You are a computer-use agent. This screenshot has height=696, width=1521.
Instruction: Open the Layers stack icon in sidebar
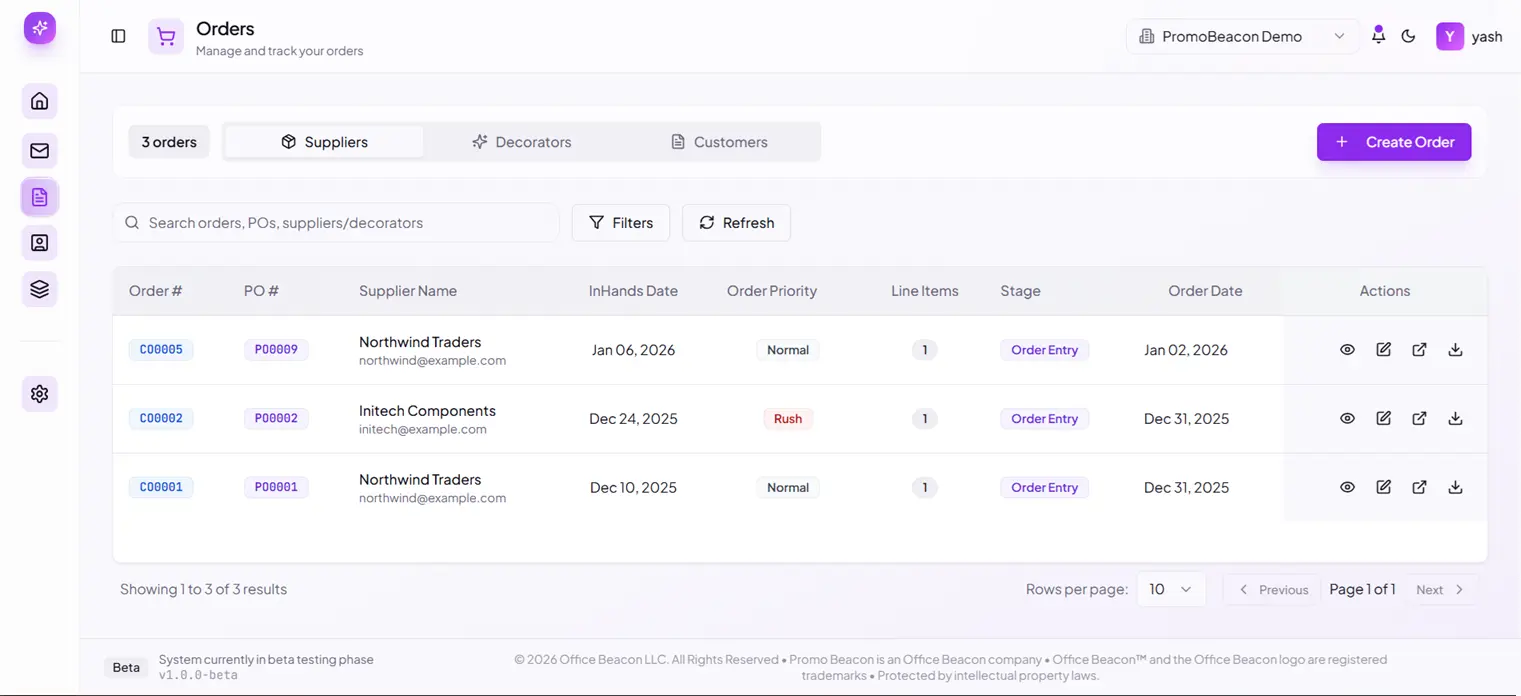pos(40,289)
